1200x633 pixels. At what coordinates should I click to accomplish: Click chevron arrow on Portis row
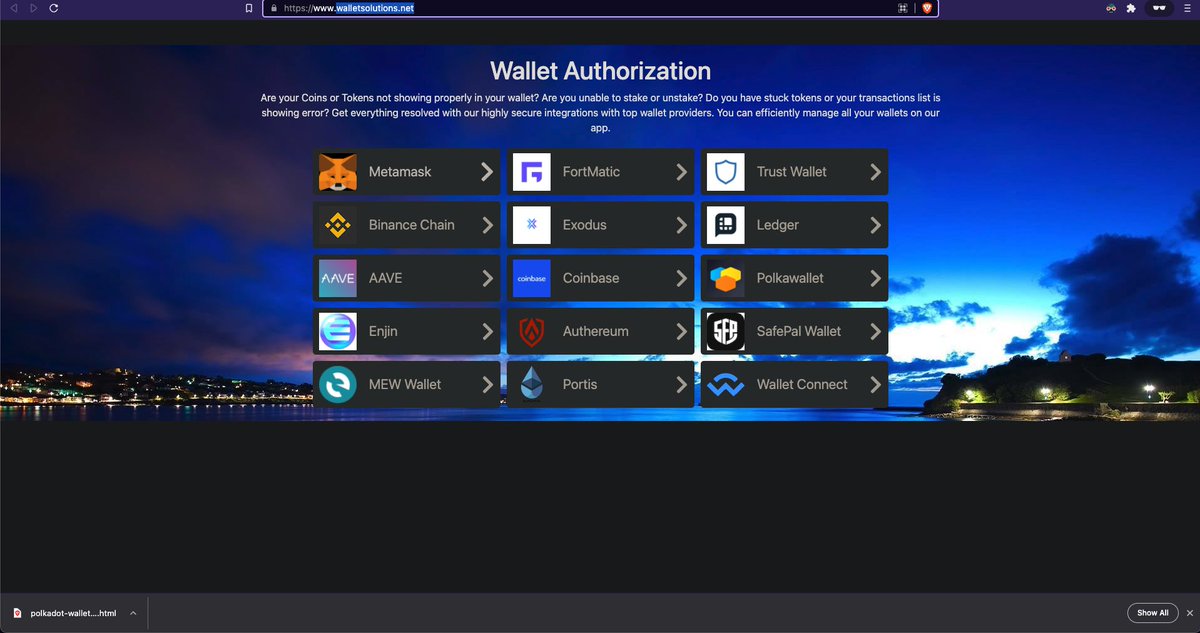[681, 384]
